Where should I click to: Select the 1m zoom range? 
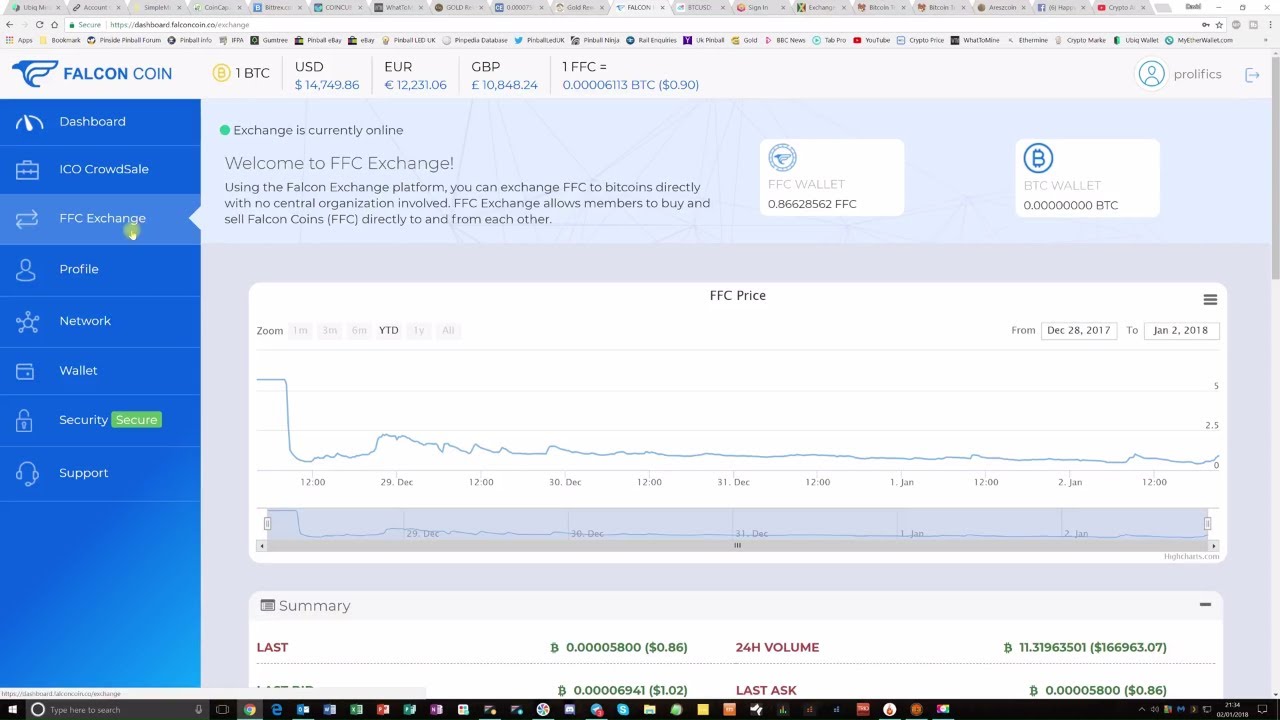300,330
